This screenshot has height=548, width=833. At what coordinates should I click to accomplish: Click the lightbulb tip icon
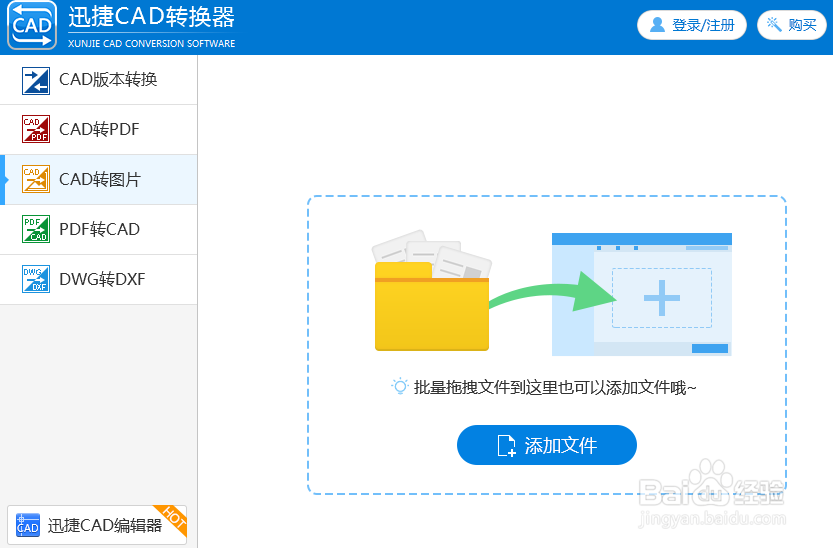tap(400, 387)
